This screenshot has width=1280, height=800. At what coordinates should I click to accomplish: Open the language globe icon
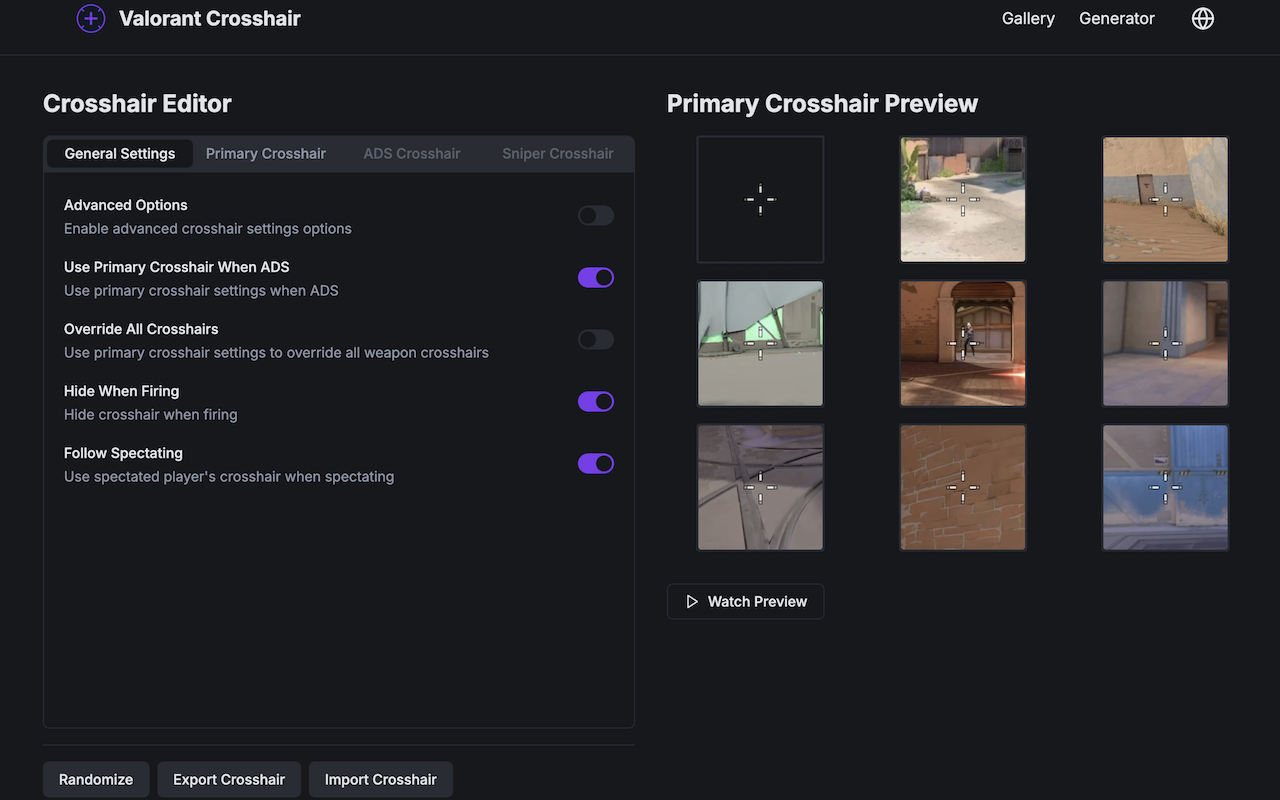point(1202,18)
